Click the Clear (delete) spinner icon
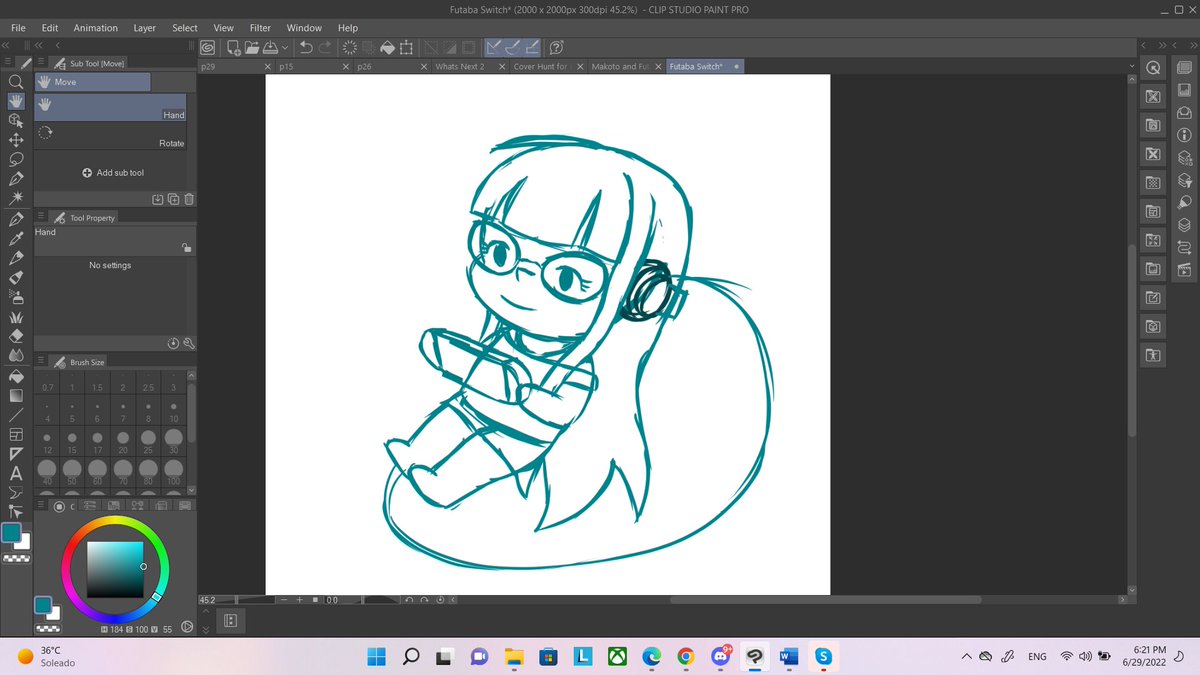This screenshot has width=1200, height=675. [x=349, y=47]
